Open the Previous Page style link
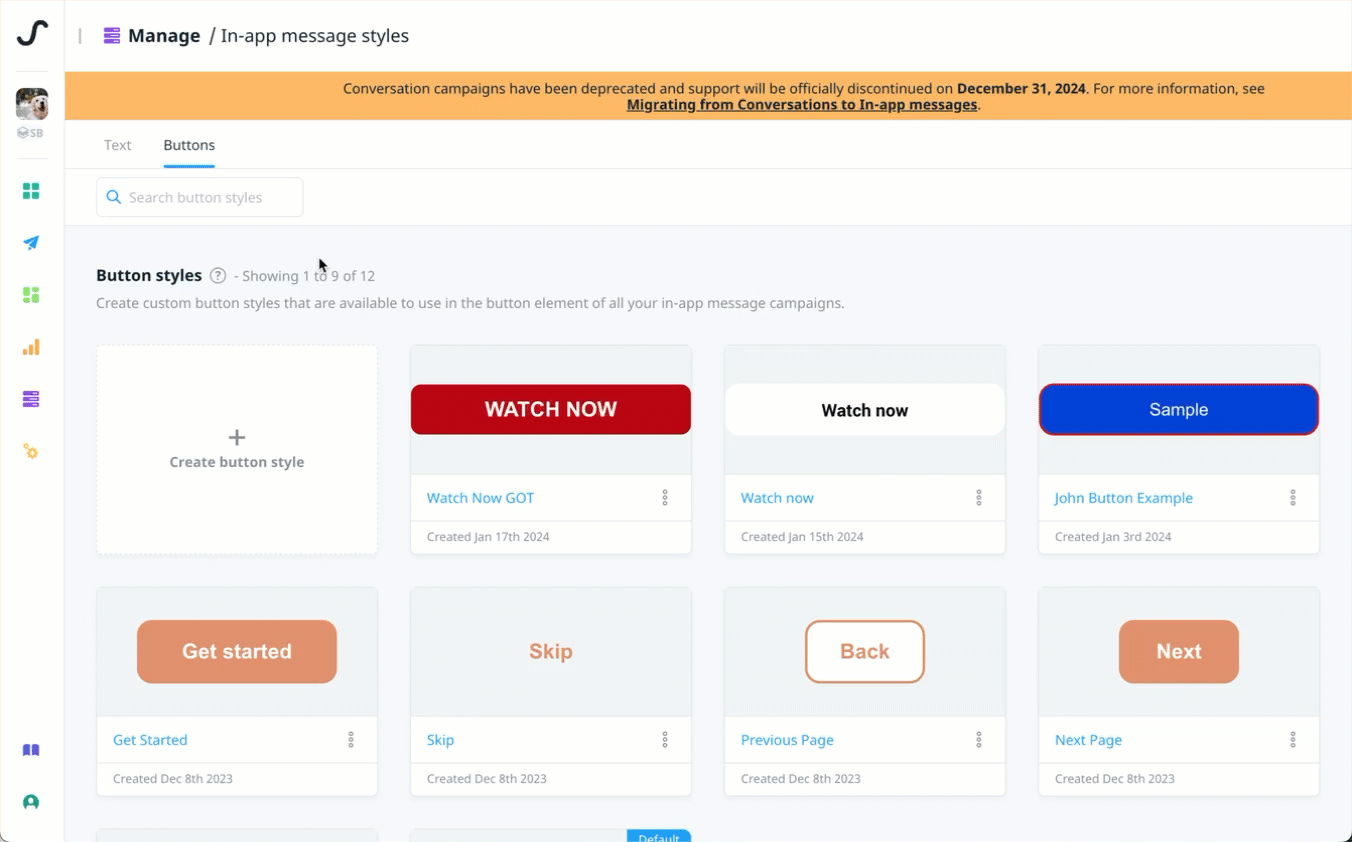Screen dimensions: 1352x842 787,740
